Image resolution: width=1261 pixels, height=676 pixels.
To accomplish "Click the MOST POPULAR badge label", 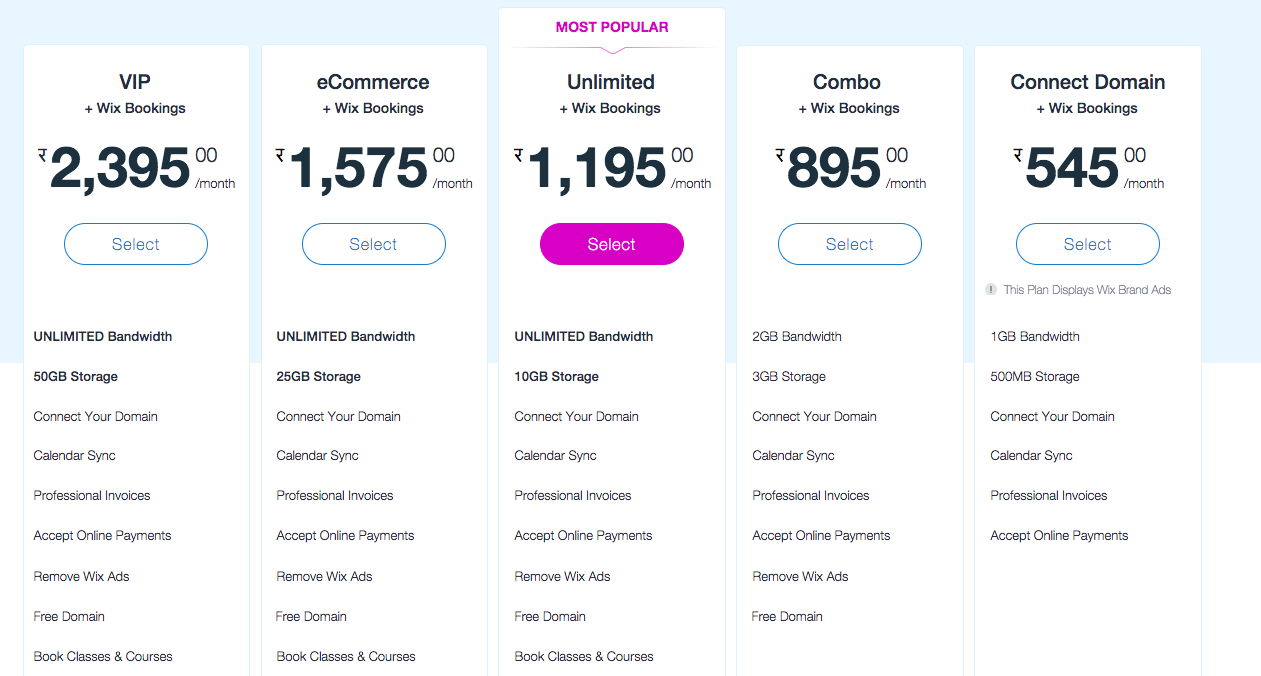I will point(612,27).
